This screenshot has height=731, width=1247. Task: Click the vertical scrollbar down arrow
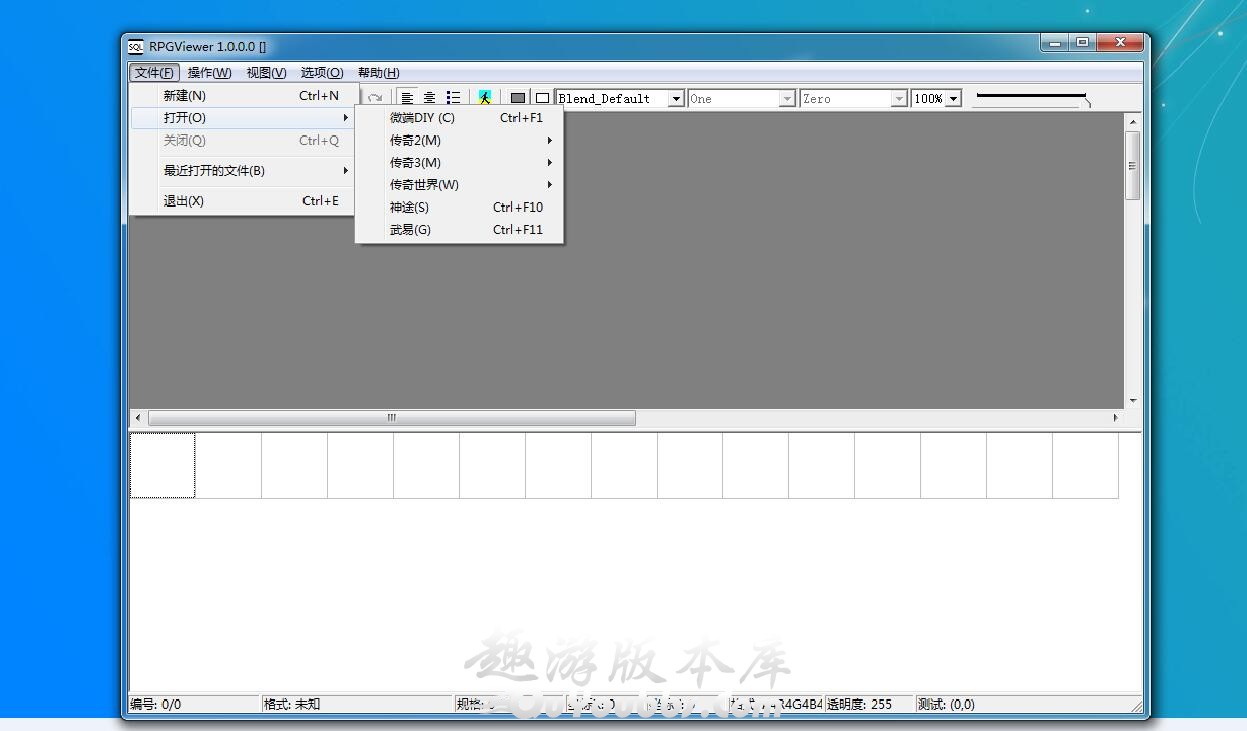pos(1133,401)
